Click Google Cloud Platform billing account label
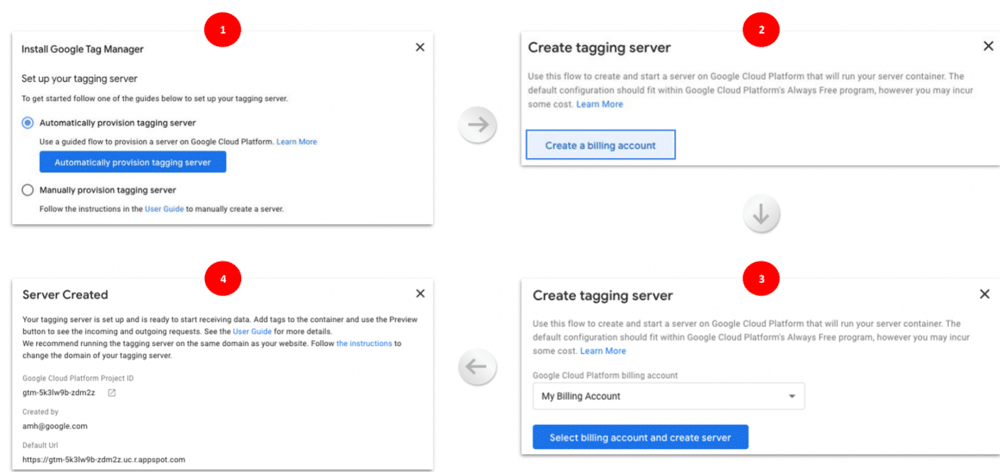The width and height of the screenshot is (1000, 472). coord(605,376)
